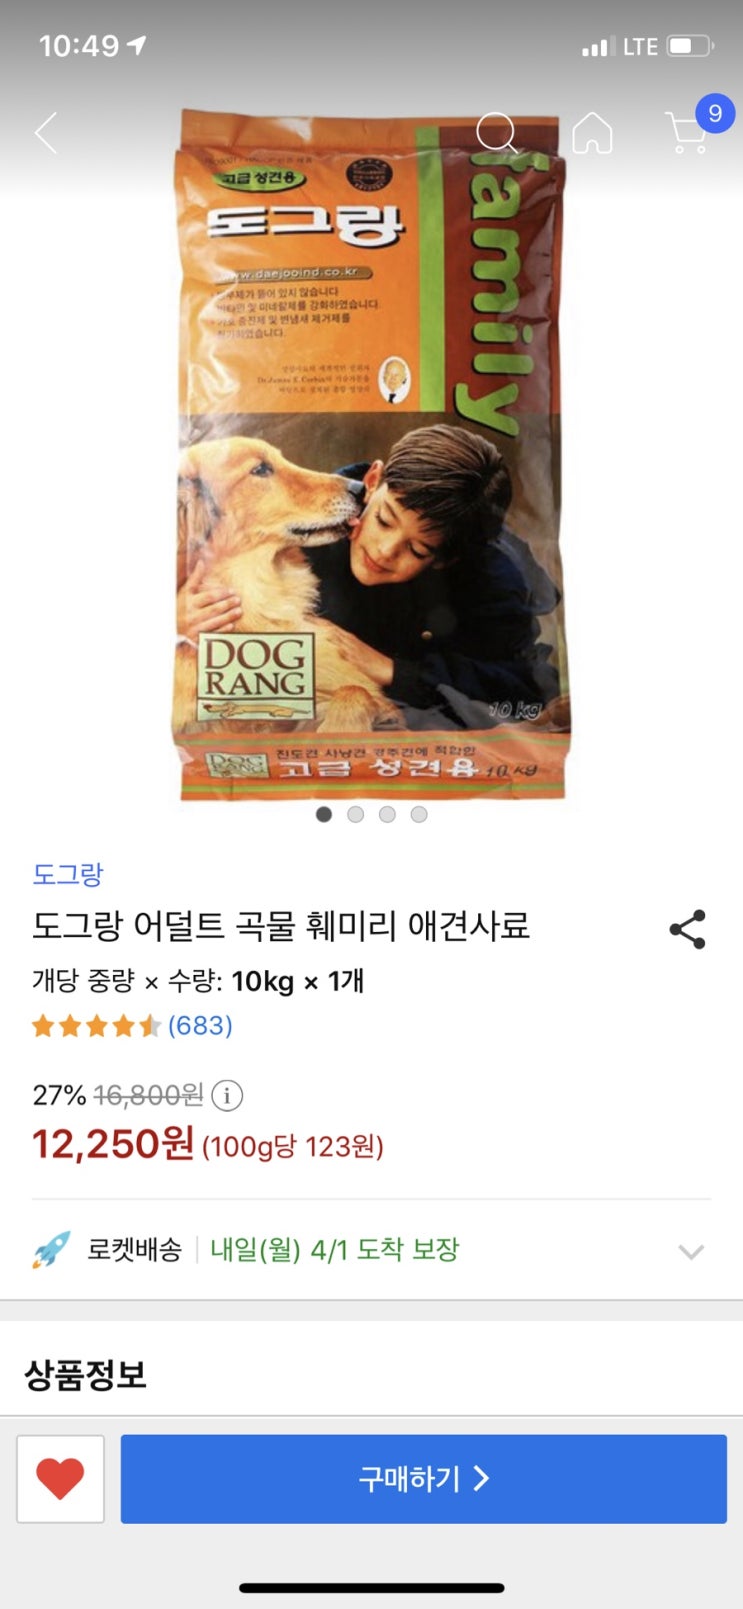Open the 도그랑 brand link

[x=68, y=874]
